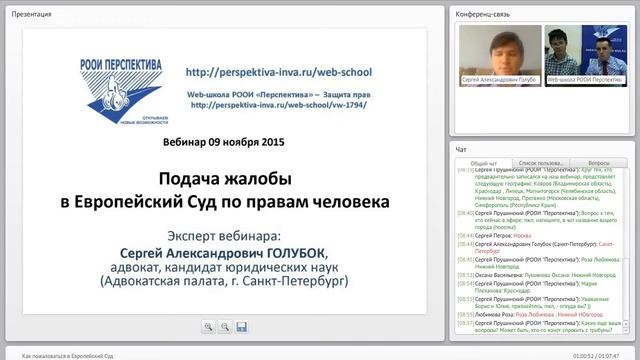Click the РООИ Перспектива logo on the slide

[124, 91]
